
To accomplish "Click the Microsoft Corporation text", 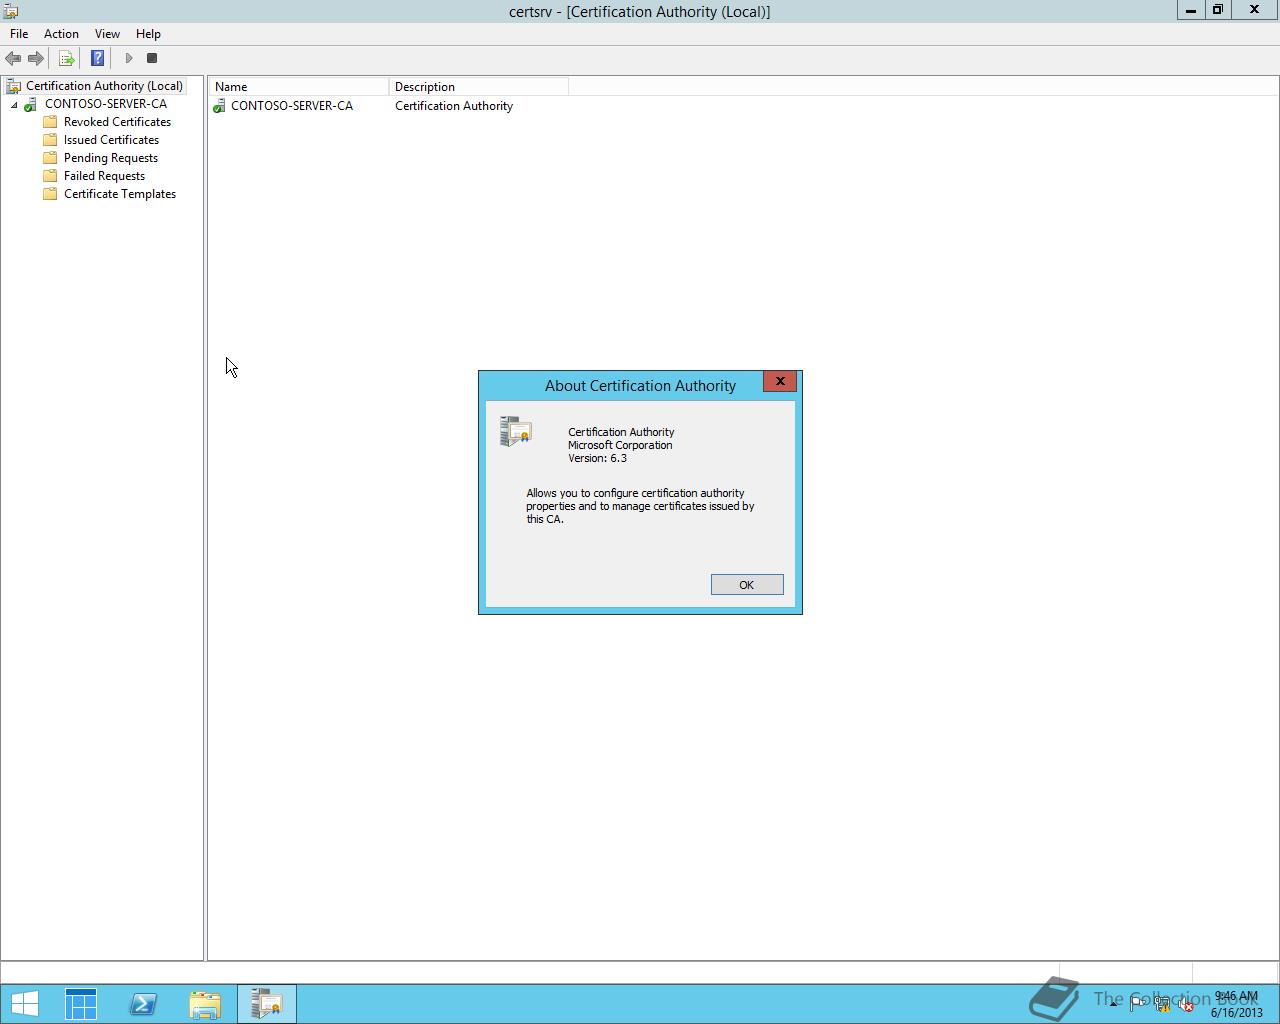I will point(620,445).
